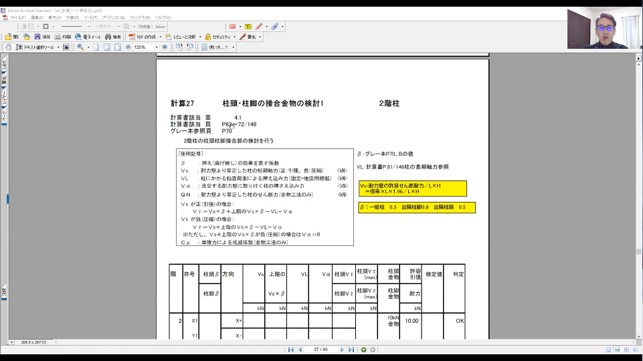Open the ヘルプ menu
Viewport: 643px width, 361px height.
[162, 18]
